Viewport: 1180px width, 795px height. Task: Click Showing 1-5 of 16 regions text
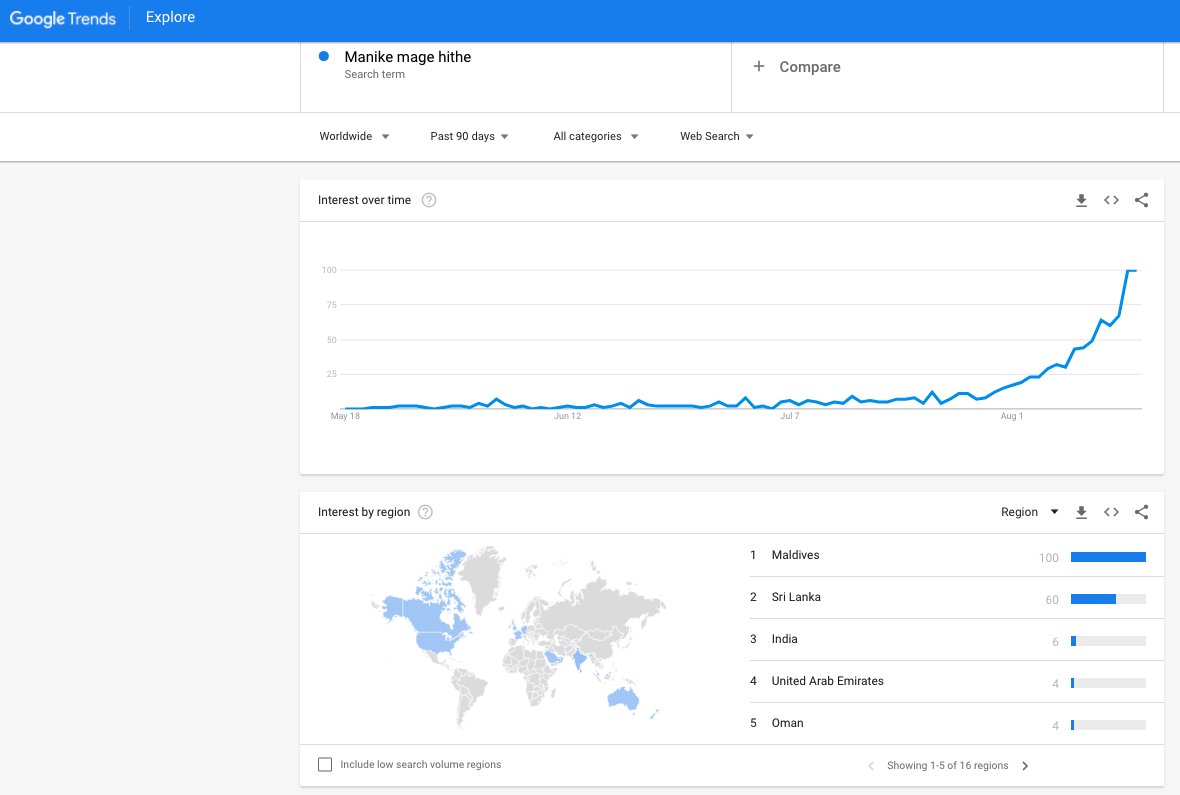tap(947, 766)
